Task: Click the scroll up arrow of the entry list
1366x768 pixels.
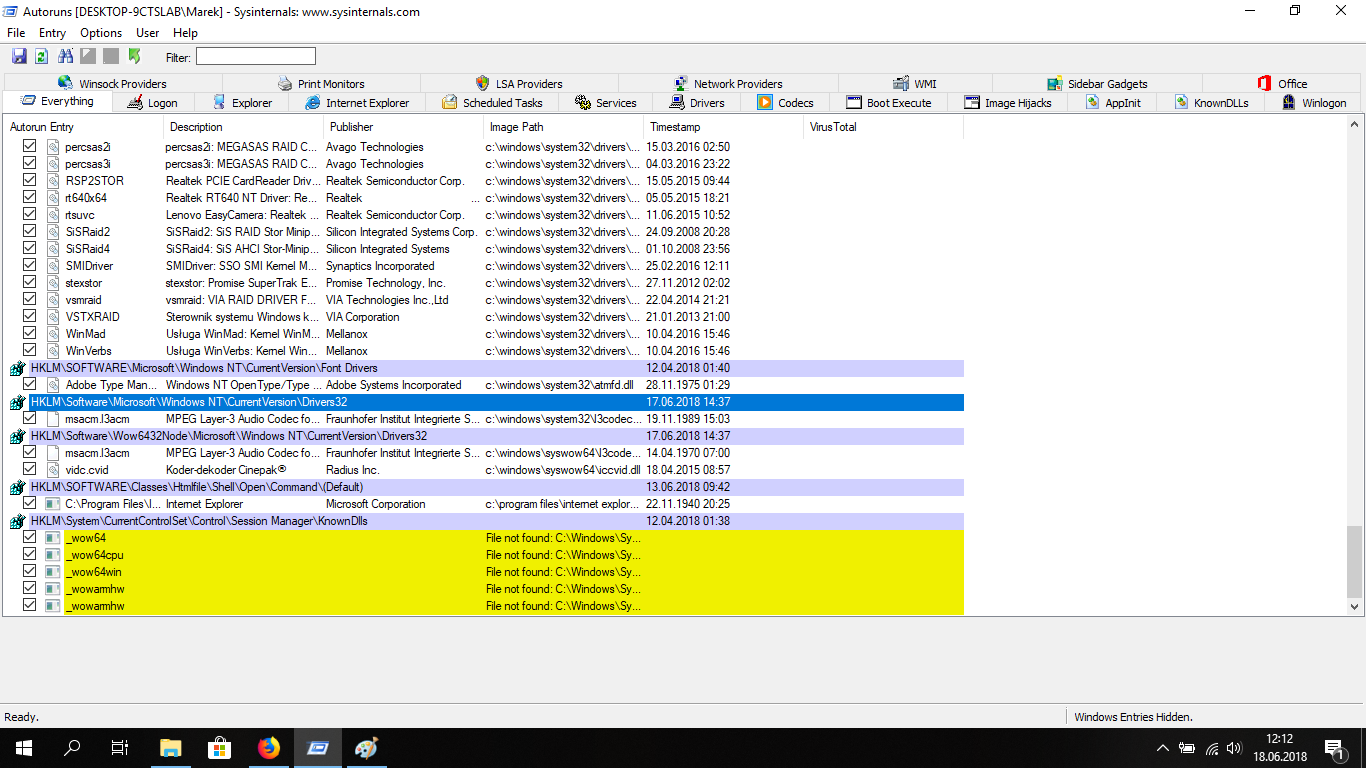Action: point(1355,126)
